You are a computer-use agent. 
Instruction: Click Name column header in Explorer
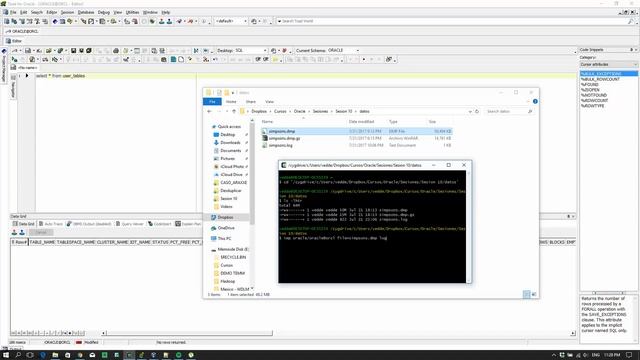[267, 122]
